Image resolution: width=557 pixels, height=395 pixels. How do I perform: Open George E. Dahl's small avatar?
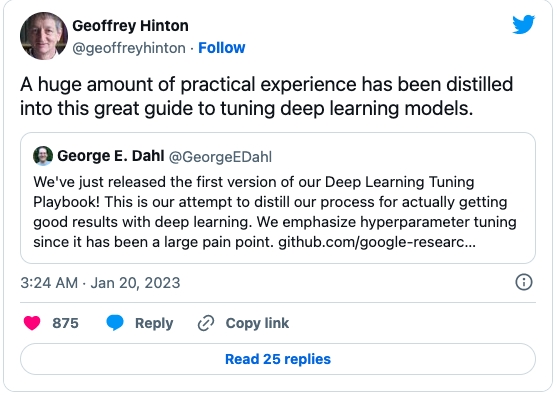click(43, 156)
